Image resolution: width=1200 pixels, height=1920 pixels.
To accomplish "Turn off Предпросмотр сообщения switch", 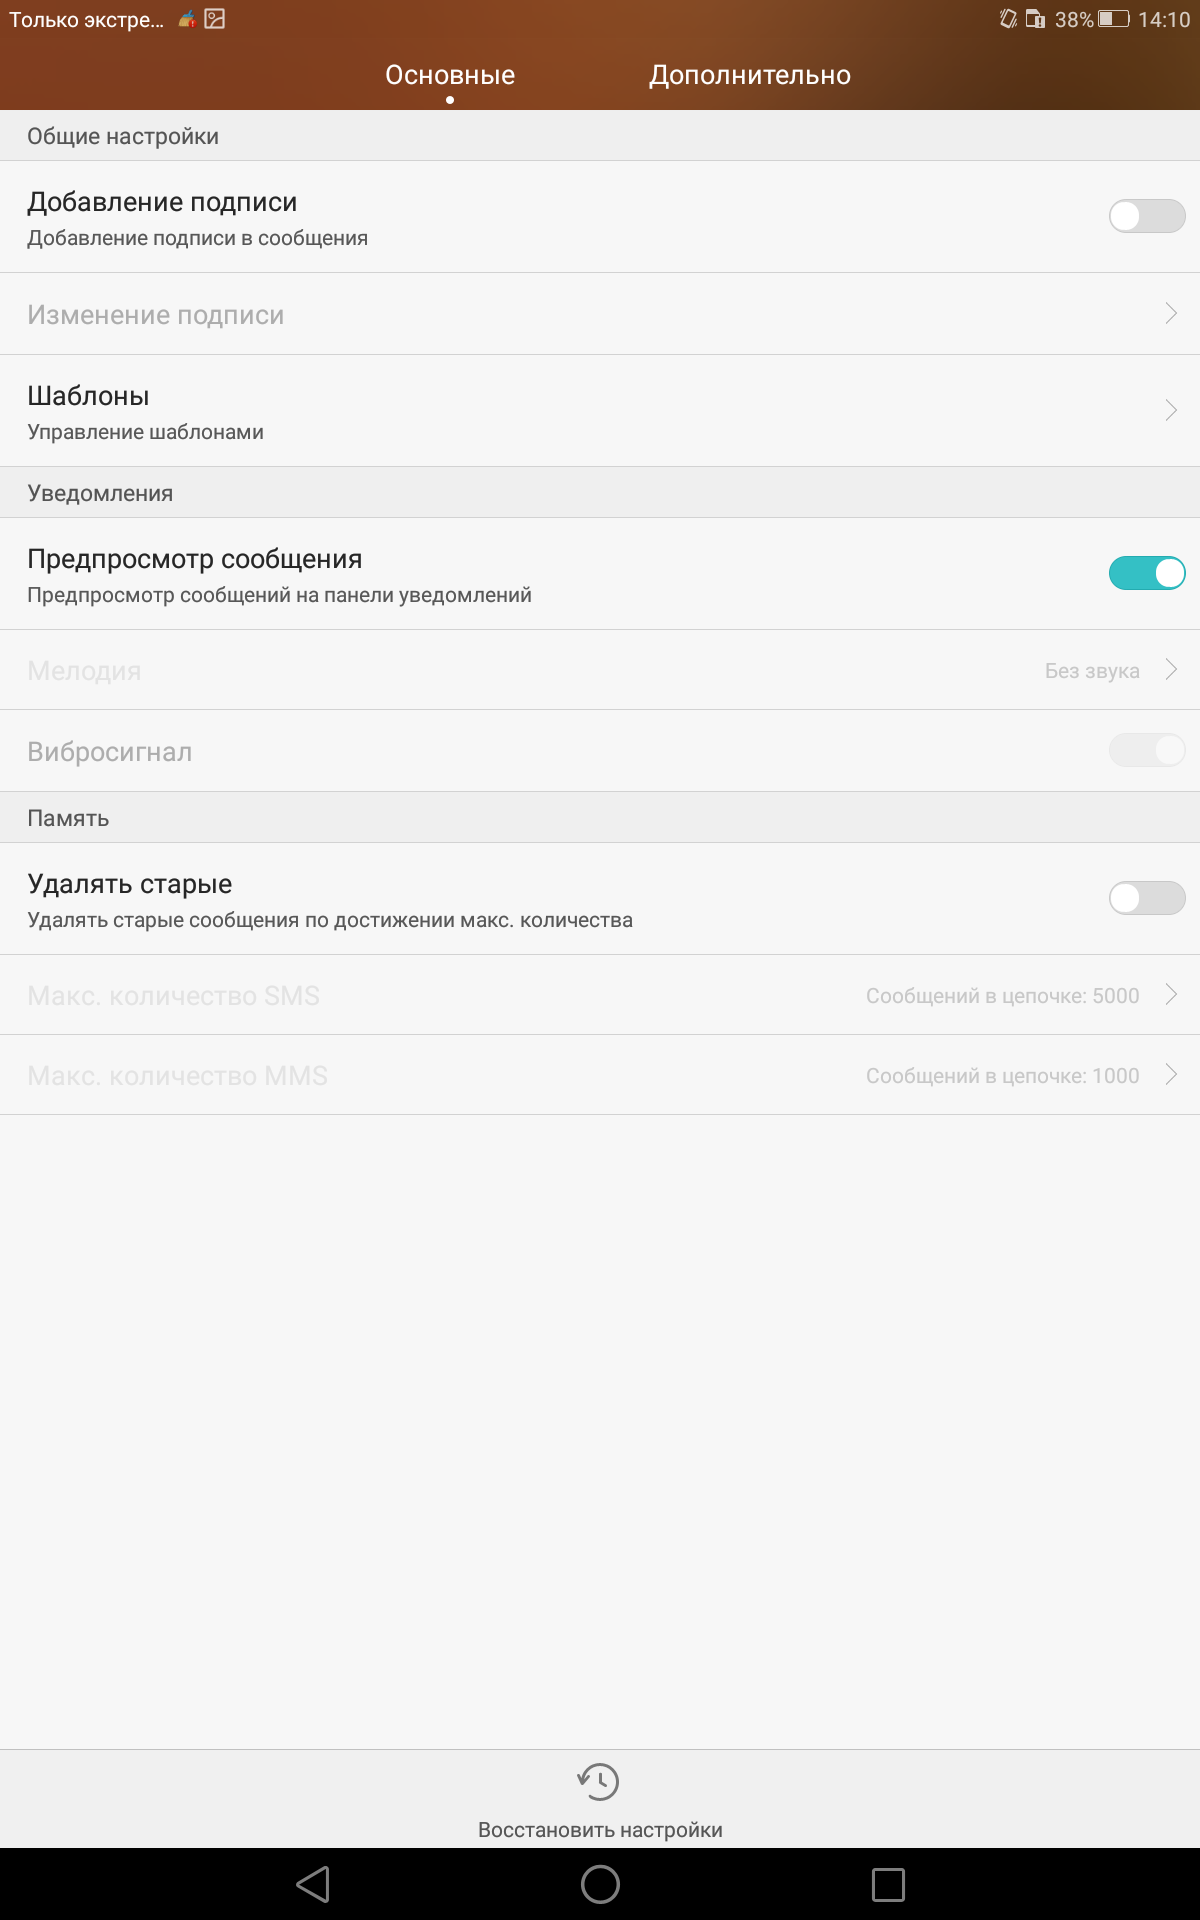I will click(x=1147, y=573).
